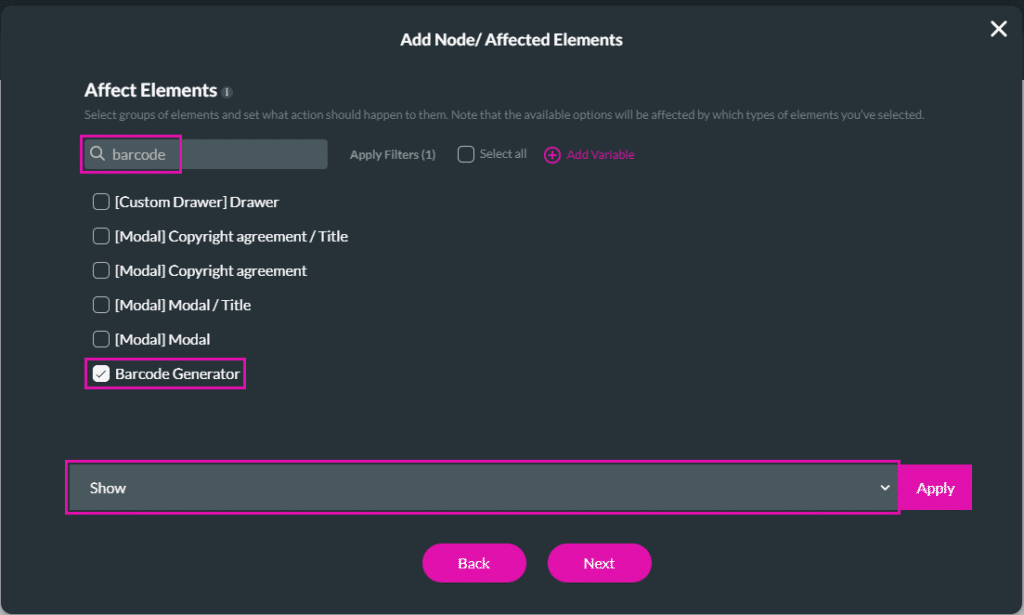Open Apply Filters (1) options

[392, 154]
